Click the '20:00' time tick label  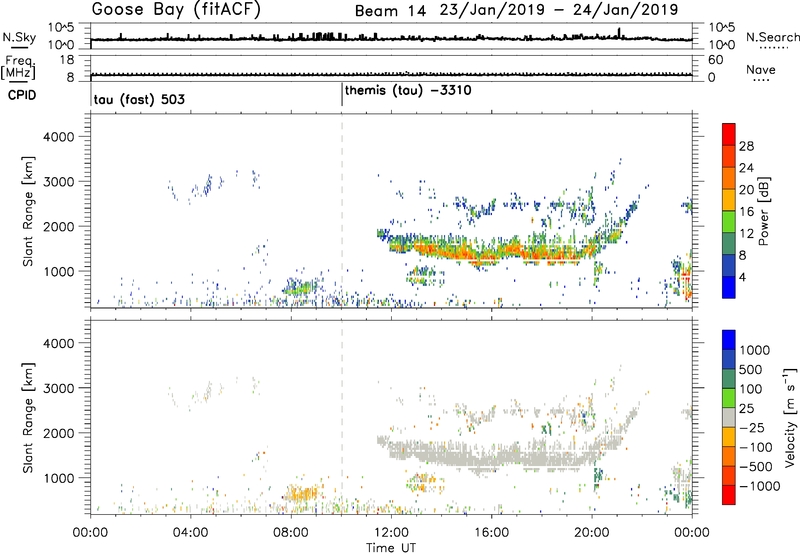click(x=592, y=533)
